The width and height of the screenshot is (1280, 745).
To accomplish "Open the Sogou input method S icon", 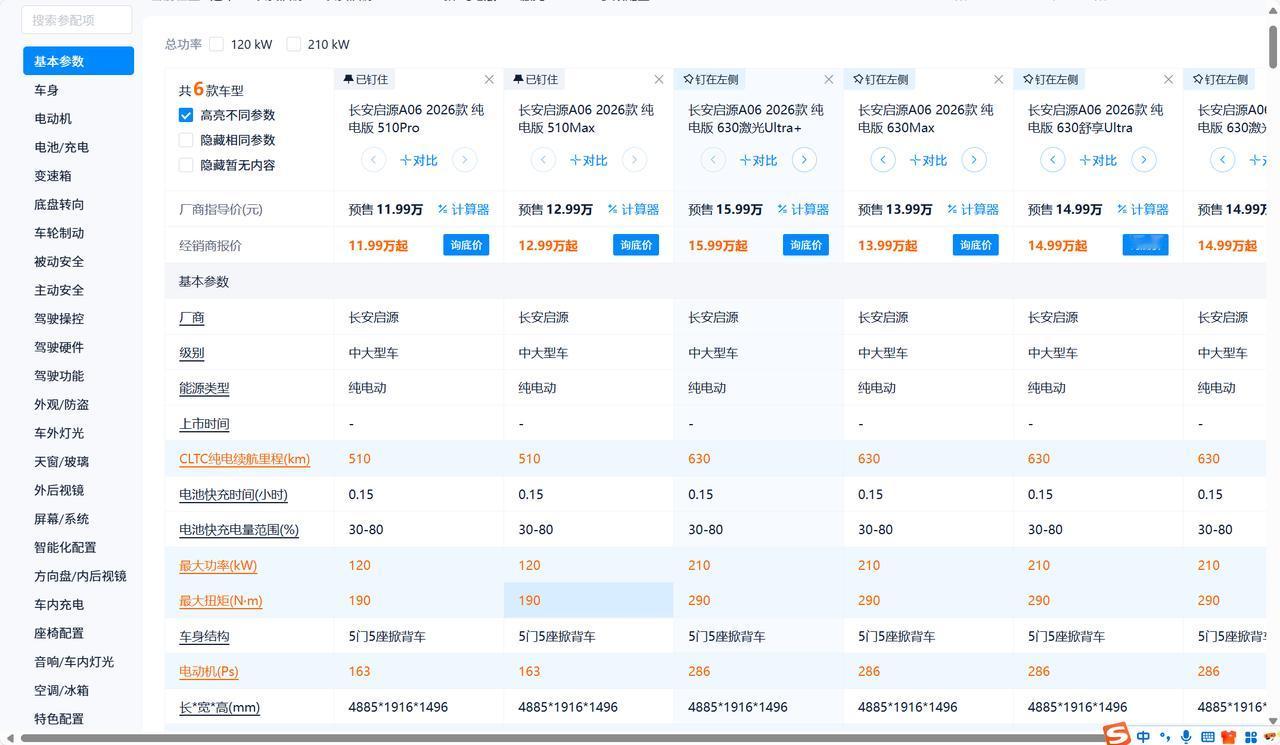I will 1117,734.
